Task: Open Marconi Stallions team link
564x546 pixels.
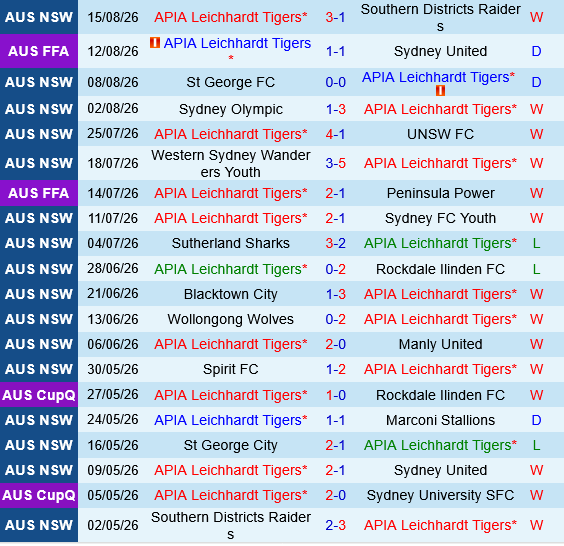Action: [x=440, y=420]
